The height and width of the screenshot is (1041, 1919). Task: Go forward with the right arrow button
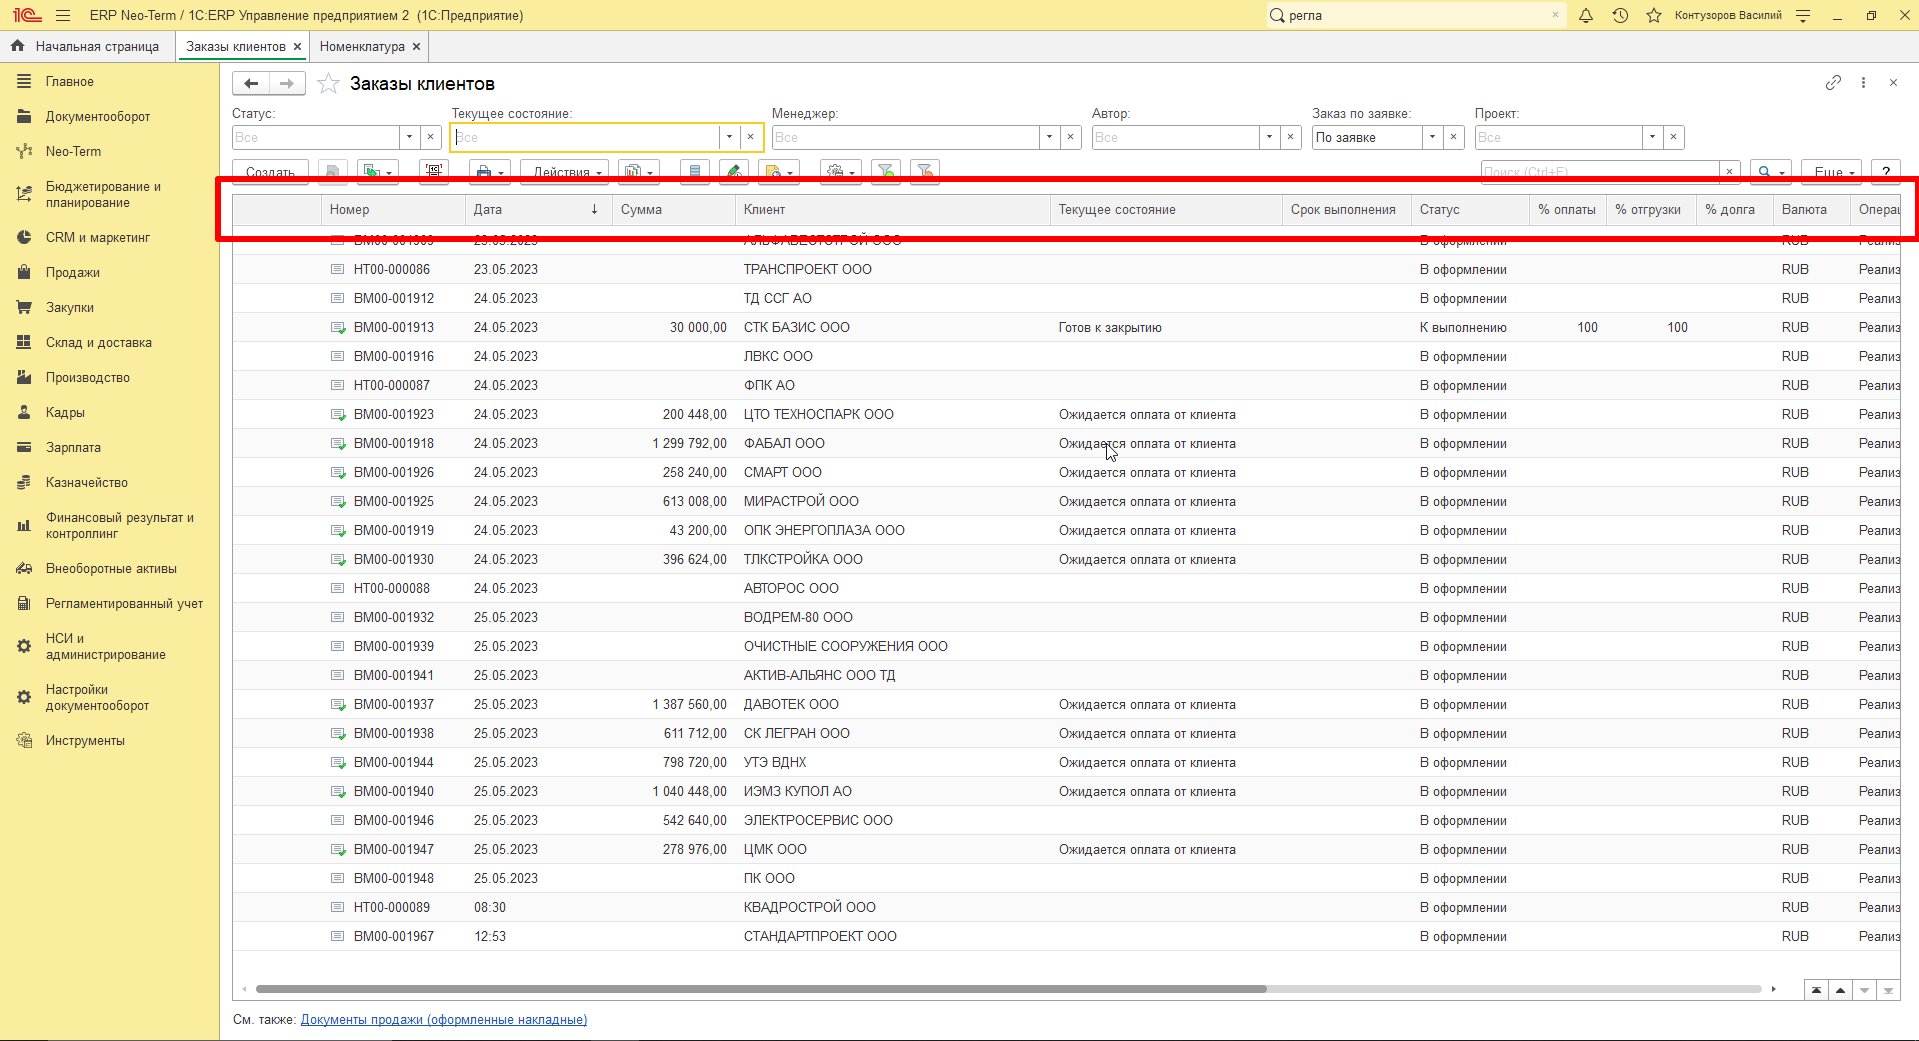coord(287,84)
